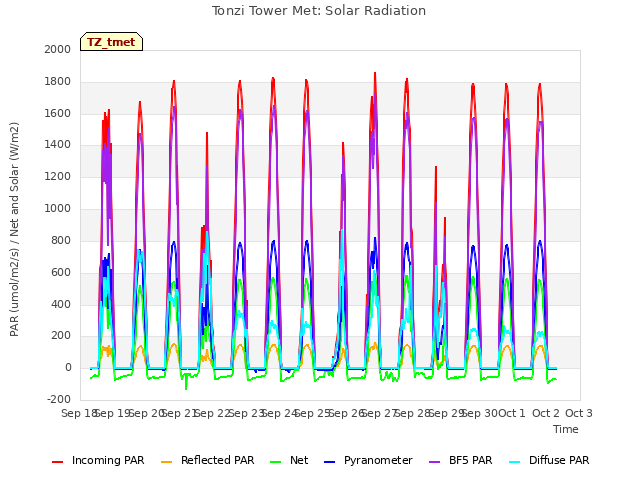
Task: Click the -200 y-axis tick value
Action: (59, 399)
